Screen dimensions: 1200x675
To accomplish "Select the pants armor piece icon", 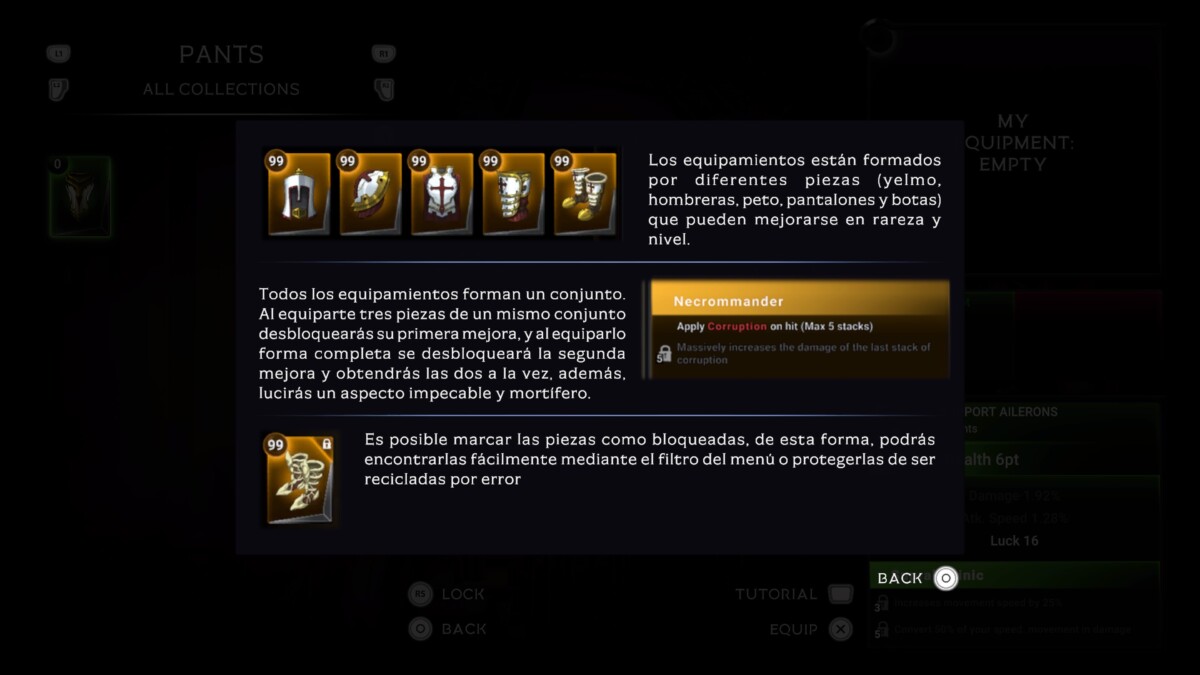I will point(512,194).
